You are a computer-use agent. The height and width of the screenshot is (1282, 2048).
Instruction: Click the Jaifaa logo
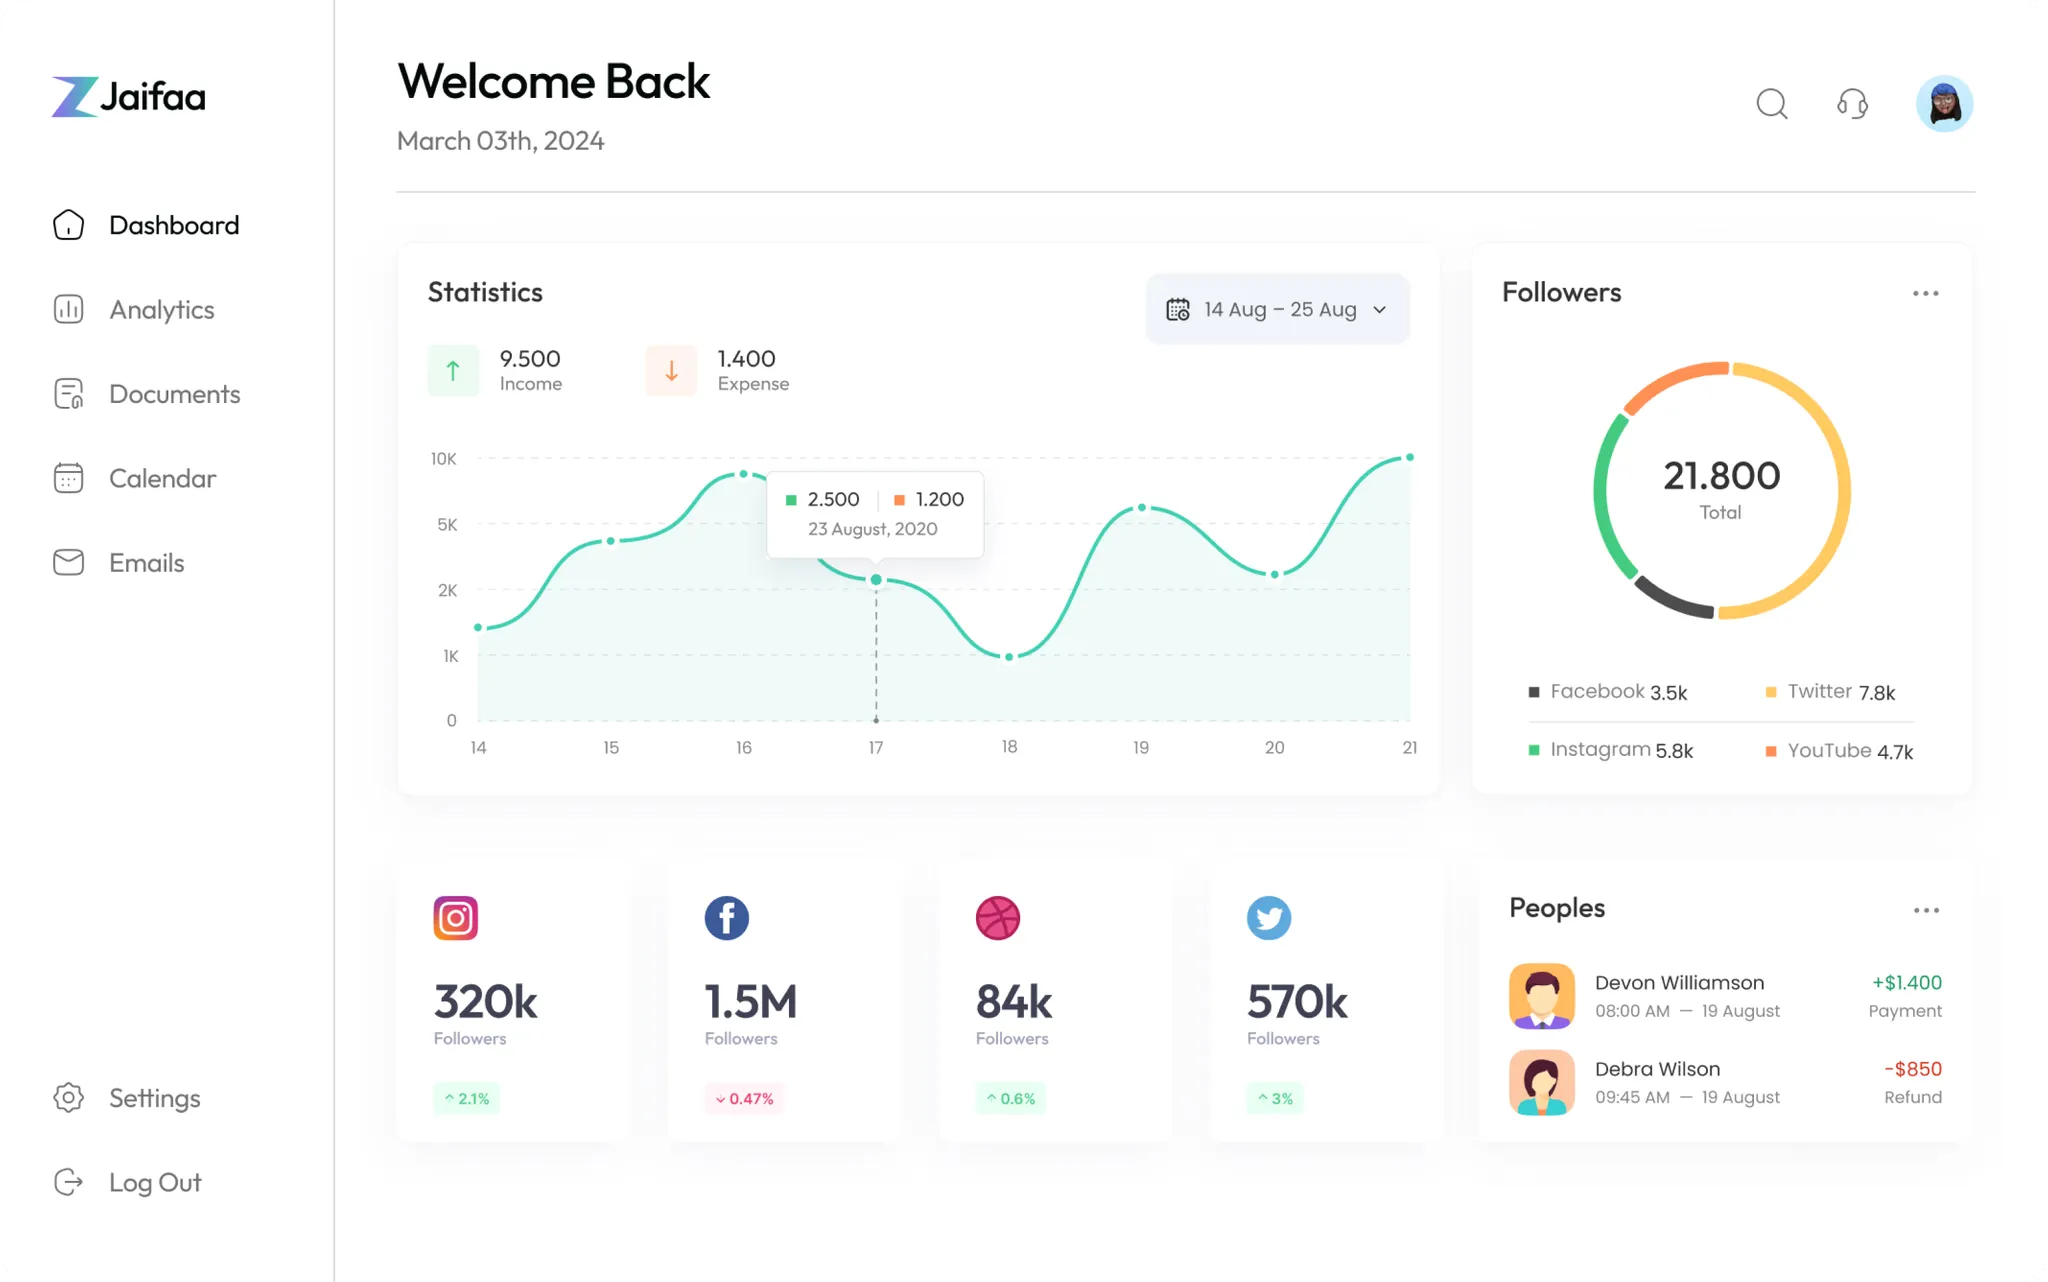(129, 97)
